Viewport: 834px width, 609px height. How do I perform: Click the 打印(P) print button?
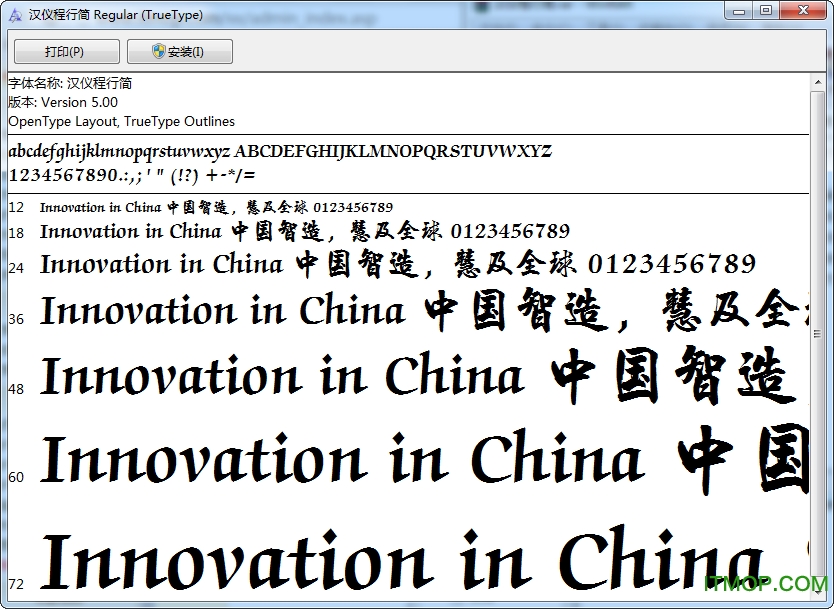point(66,52)
